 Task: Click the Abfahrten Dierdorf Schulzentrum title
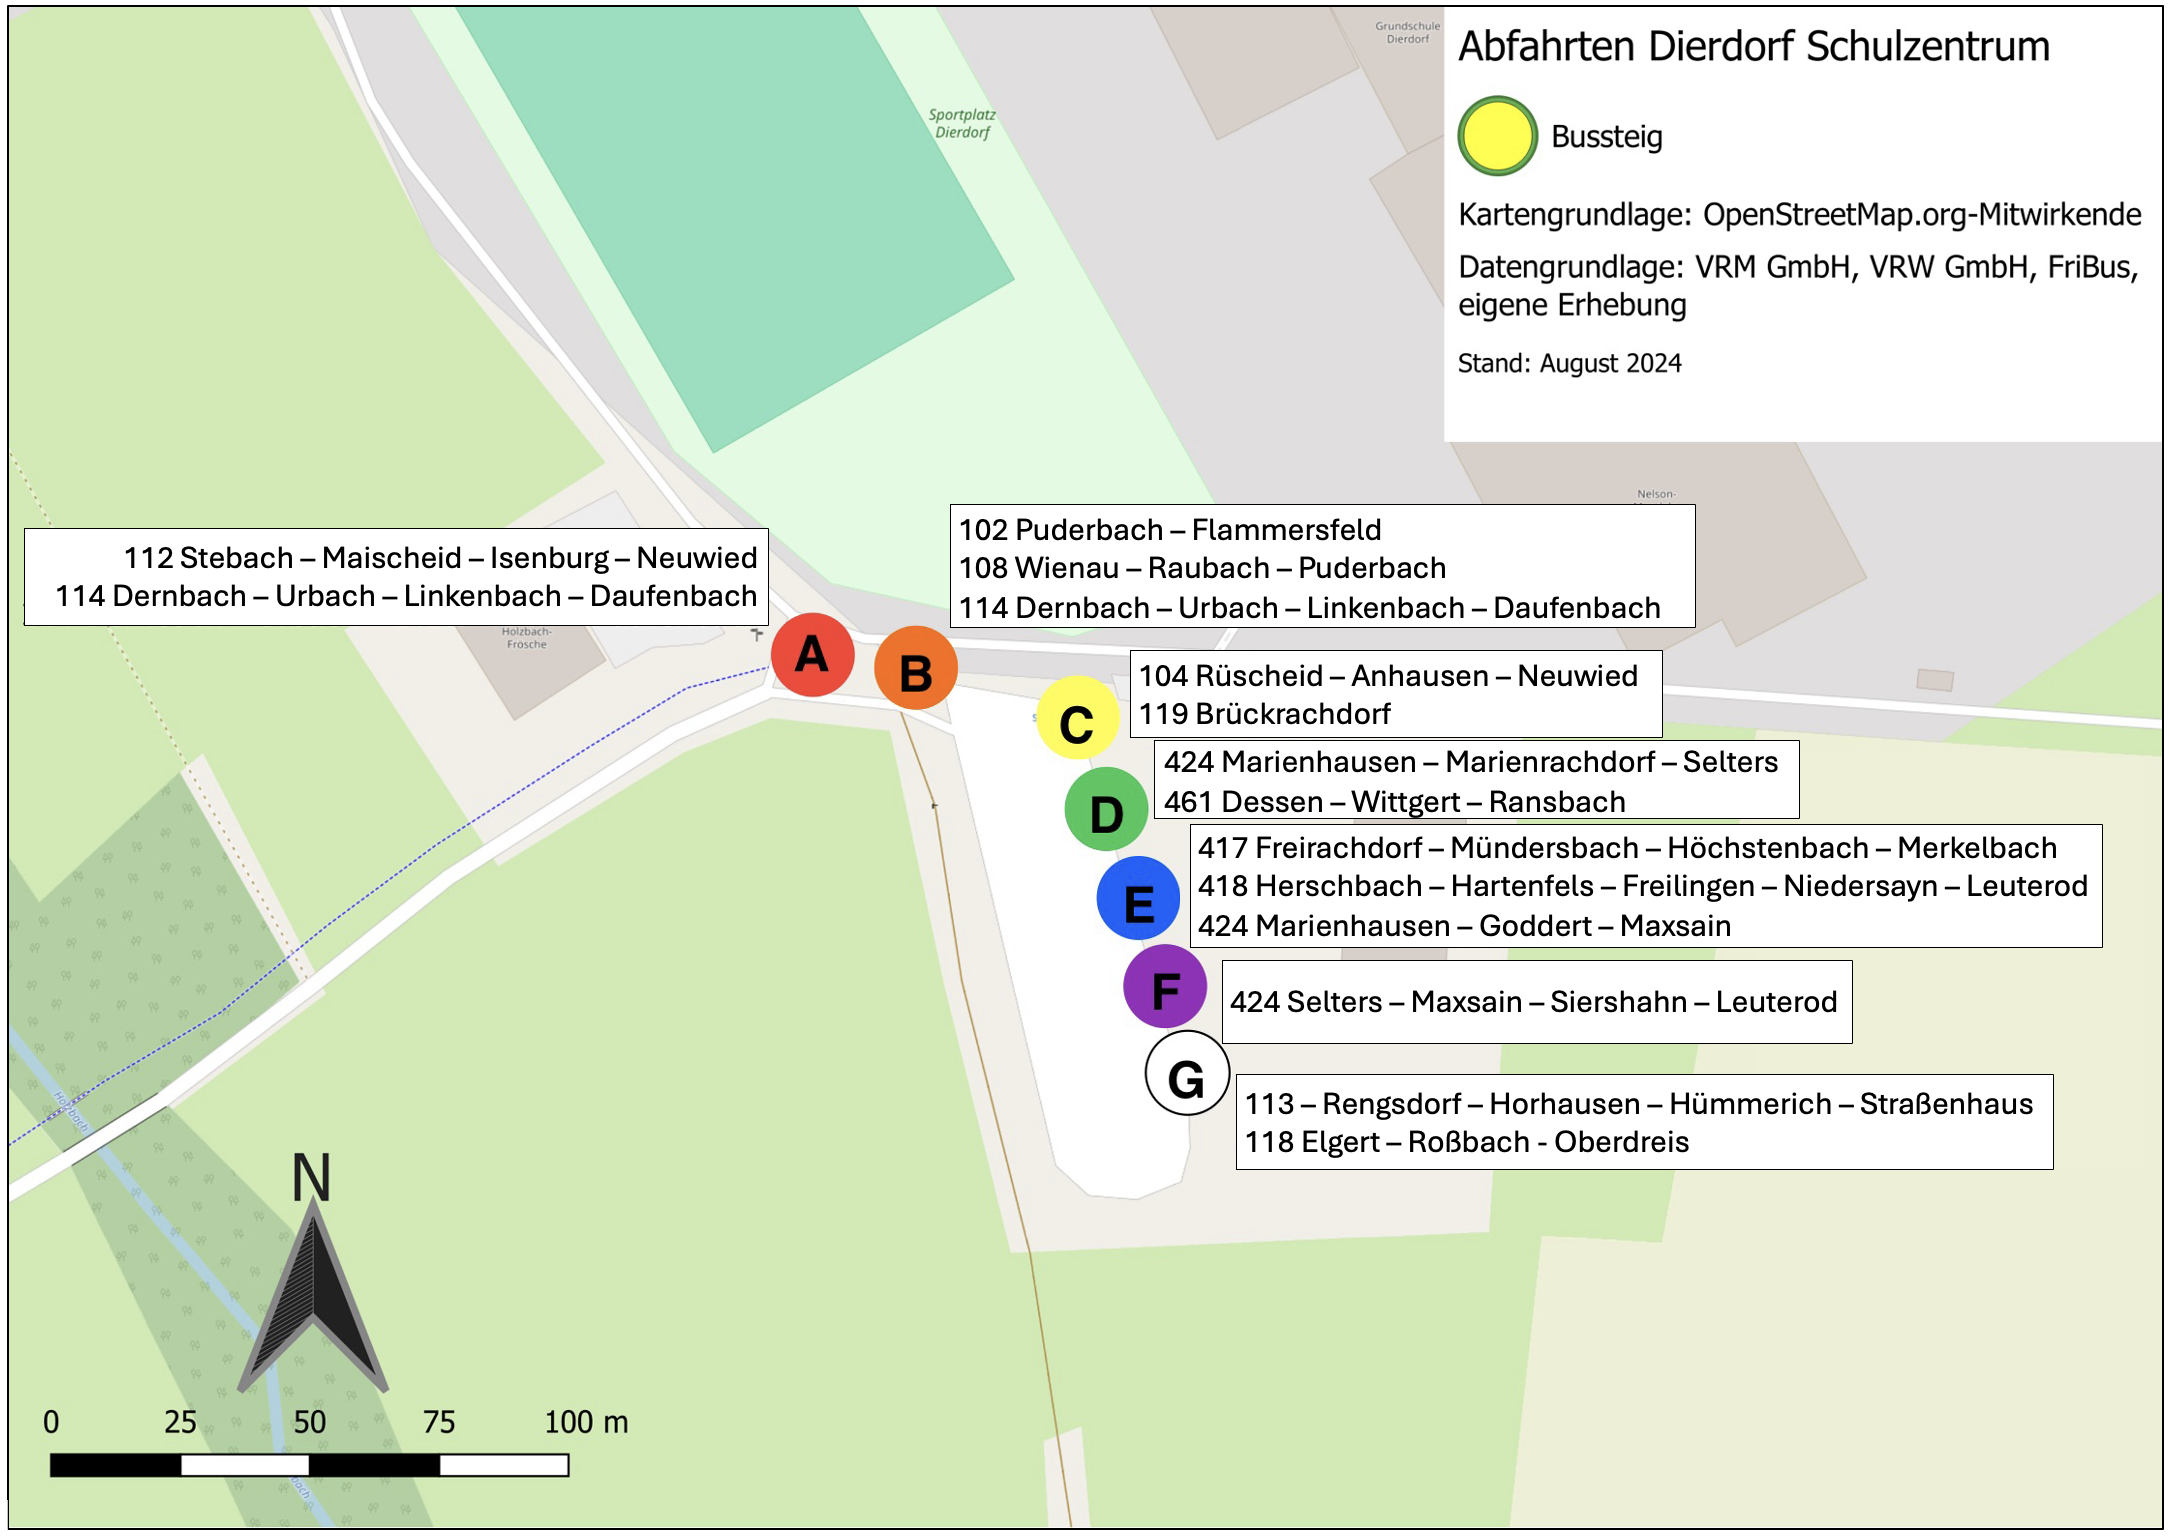(x=1753, y=47)
